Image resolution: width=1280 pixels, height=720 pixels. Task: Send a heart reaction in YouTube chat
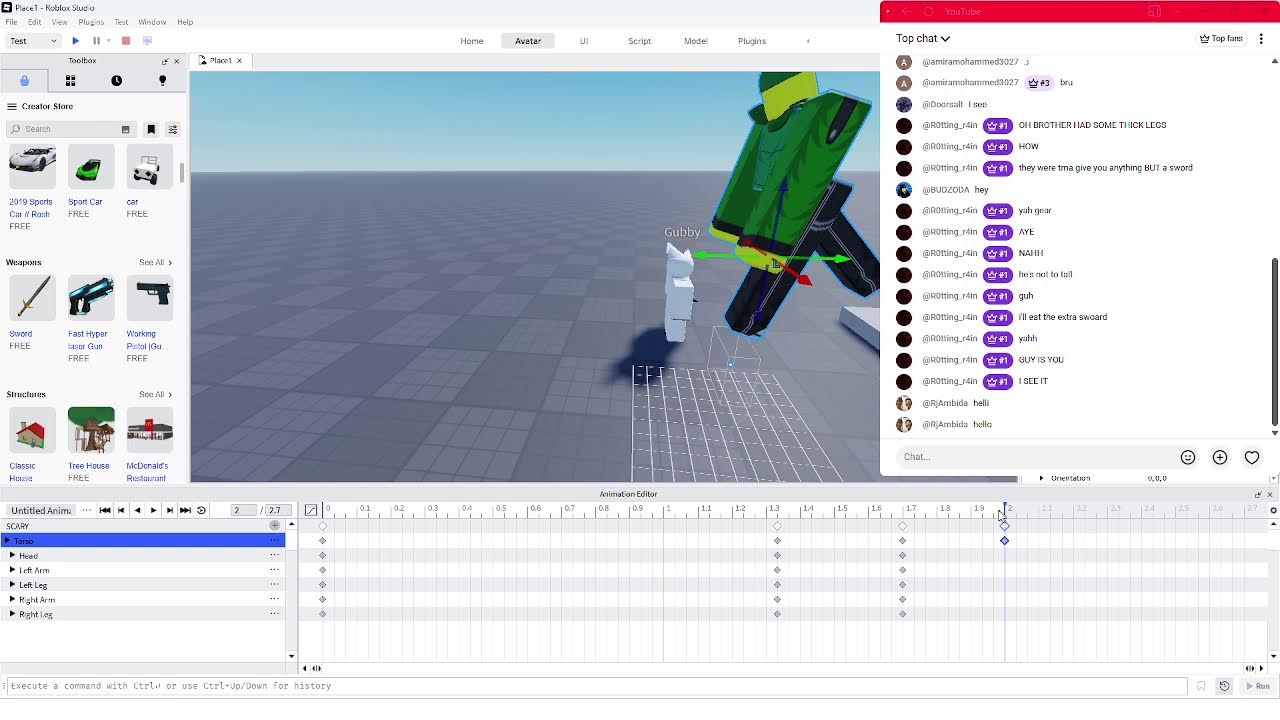point(1252,457)
